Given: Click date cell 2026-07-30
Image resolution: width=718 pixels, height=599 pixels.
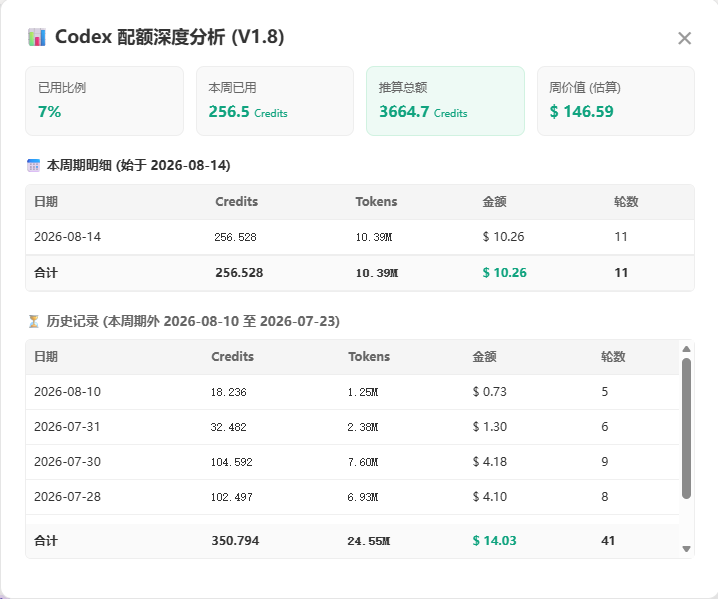Looking at the screenshot, I should point(67,462).
